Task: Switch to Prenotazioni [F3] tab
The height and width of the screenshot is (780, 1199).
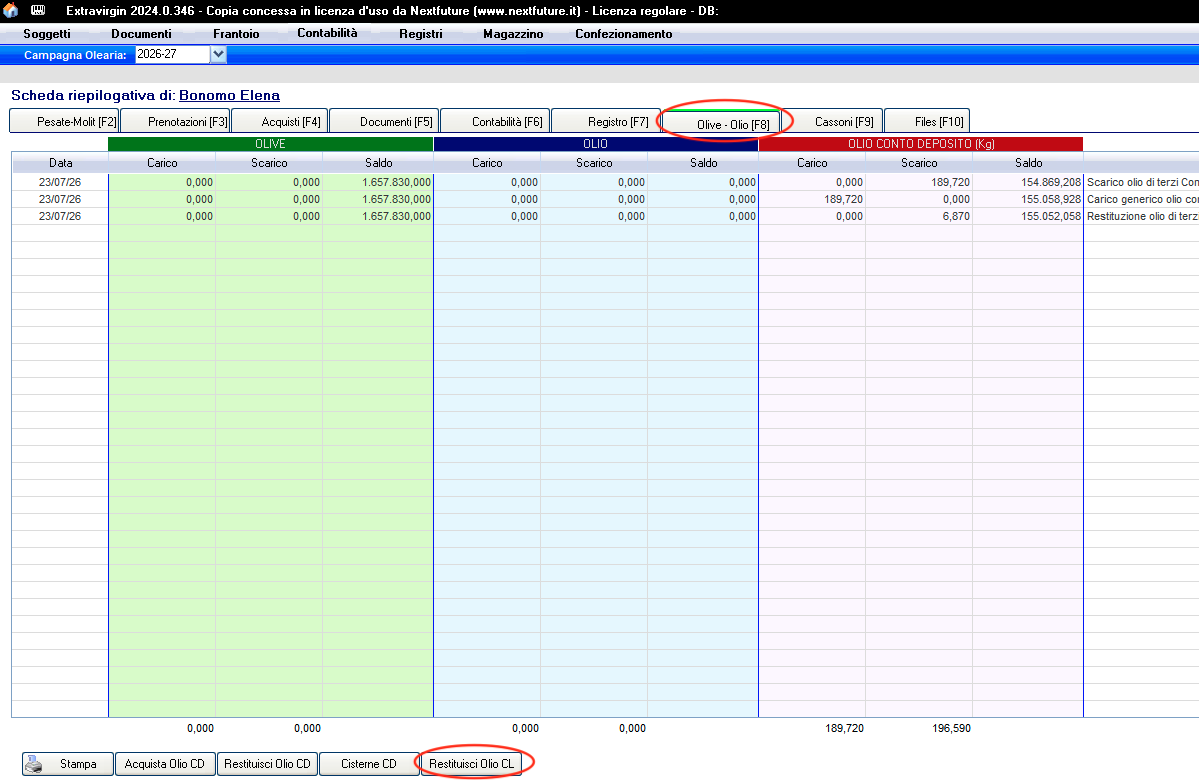Action: coord(176,121)
